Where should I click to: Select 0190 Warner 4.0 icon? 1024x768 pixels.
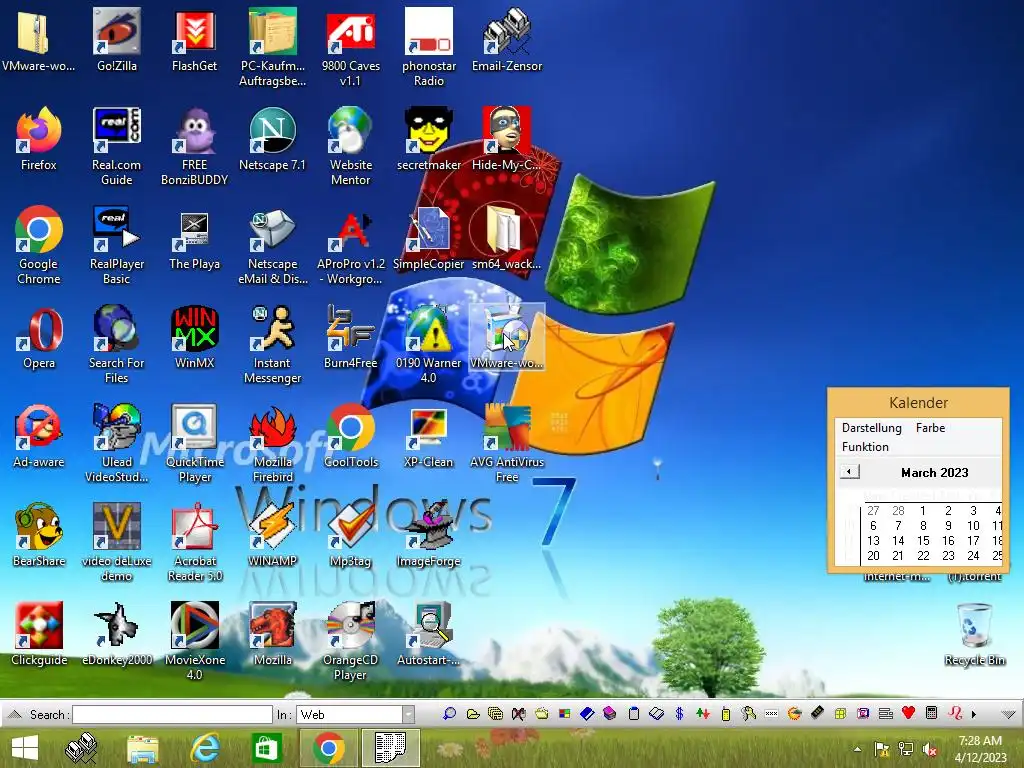(x=428, y=344)
